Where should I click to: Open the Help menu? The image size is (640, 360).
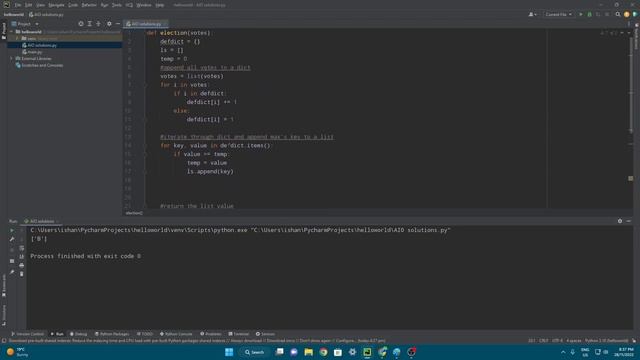(160, 5)
